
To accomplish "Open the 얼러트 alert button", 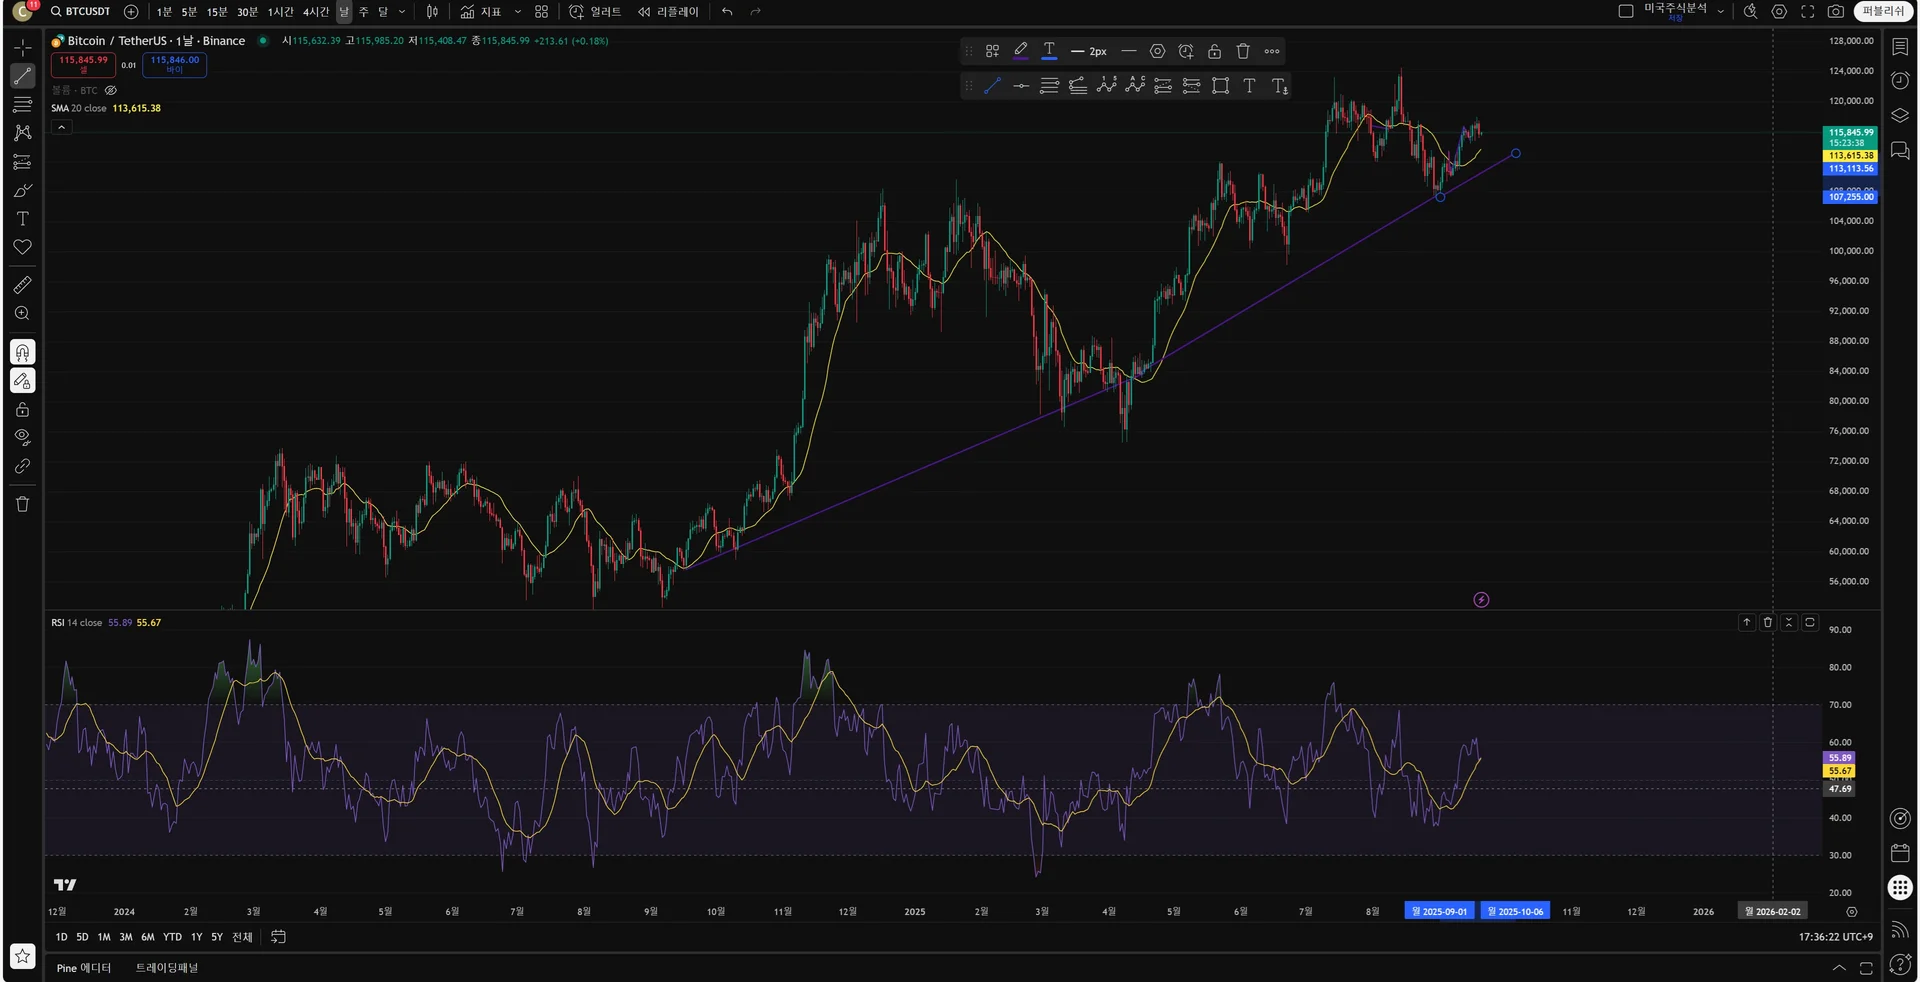I will (x=595, y=12).
